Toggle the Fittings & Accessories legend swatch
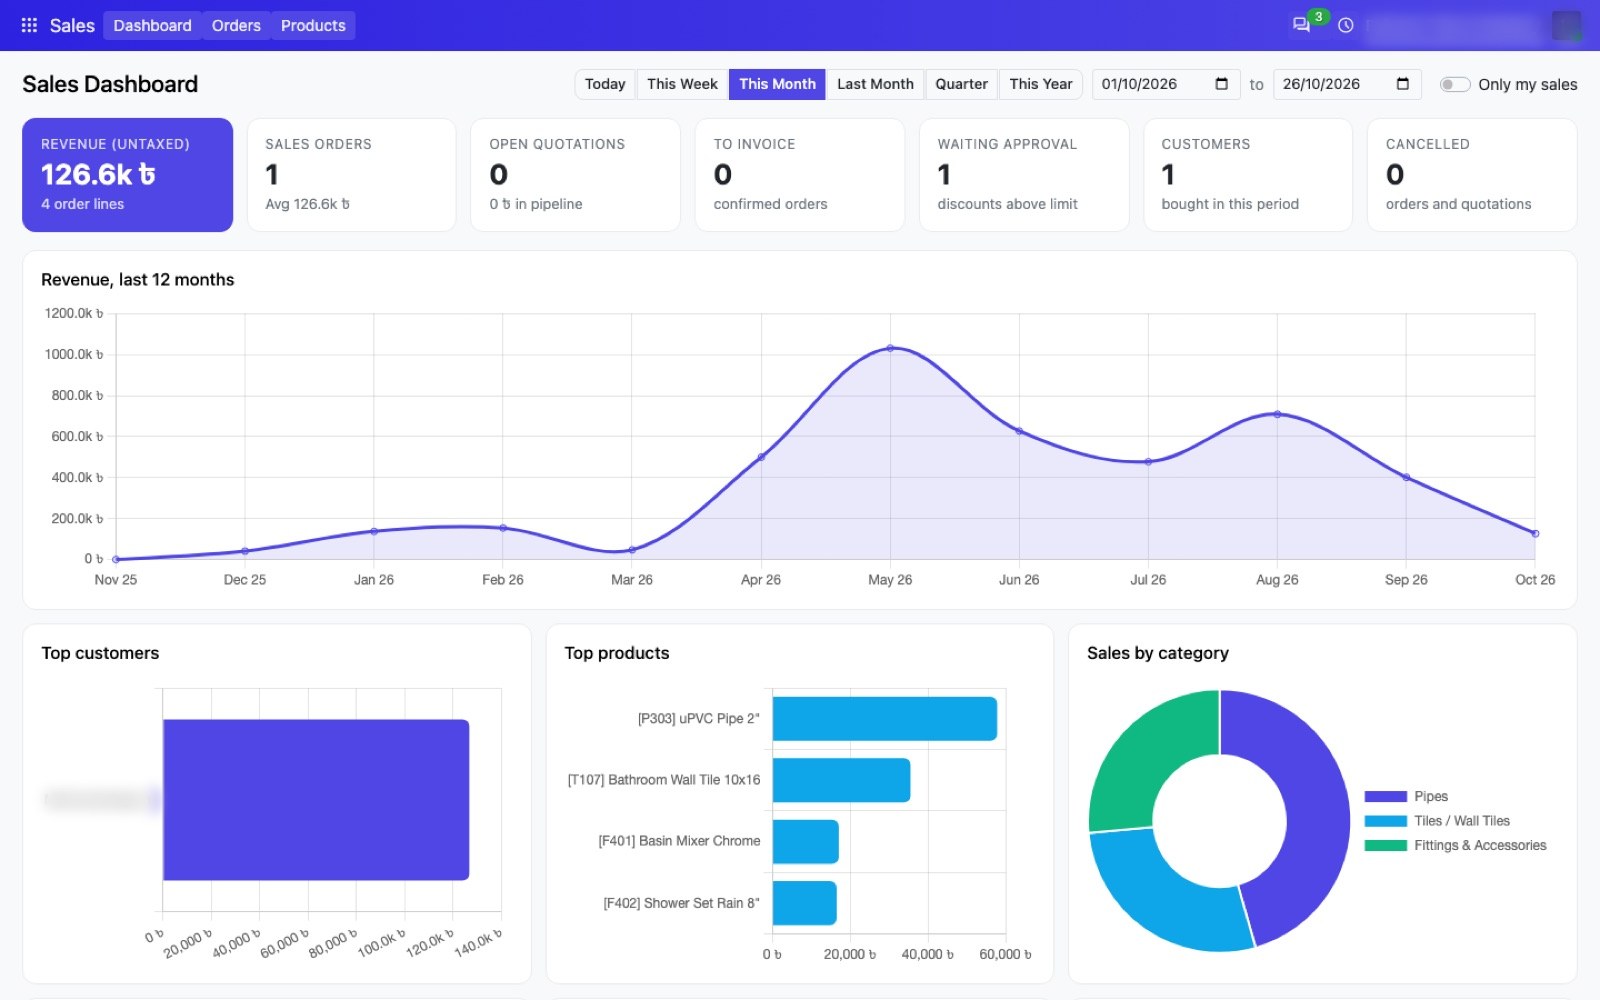1600x1000 pixels. [1385, 846]
